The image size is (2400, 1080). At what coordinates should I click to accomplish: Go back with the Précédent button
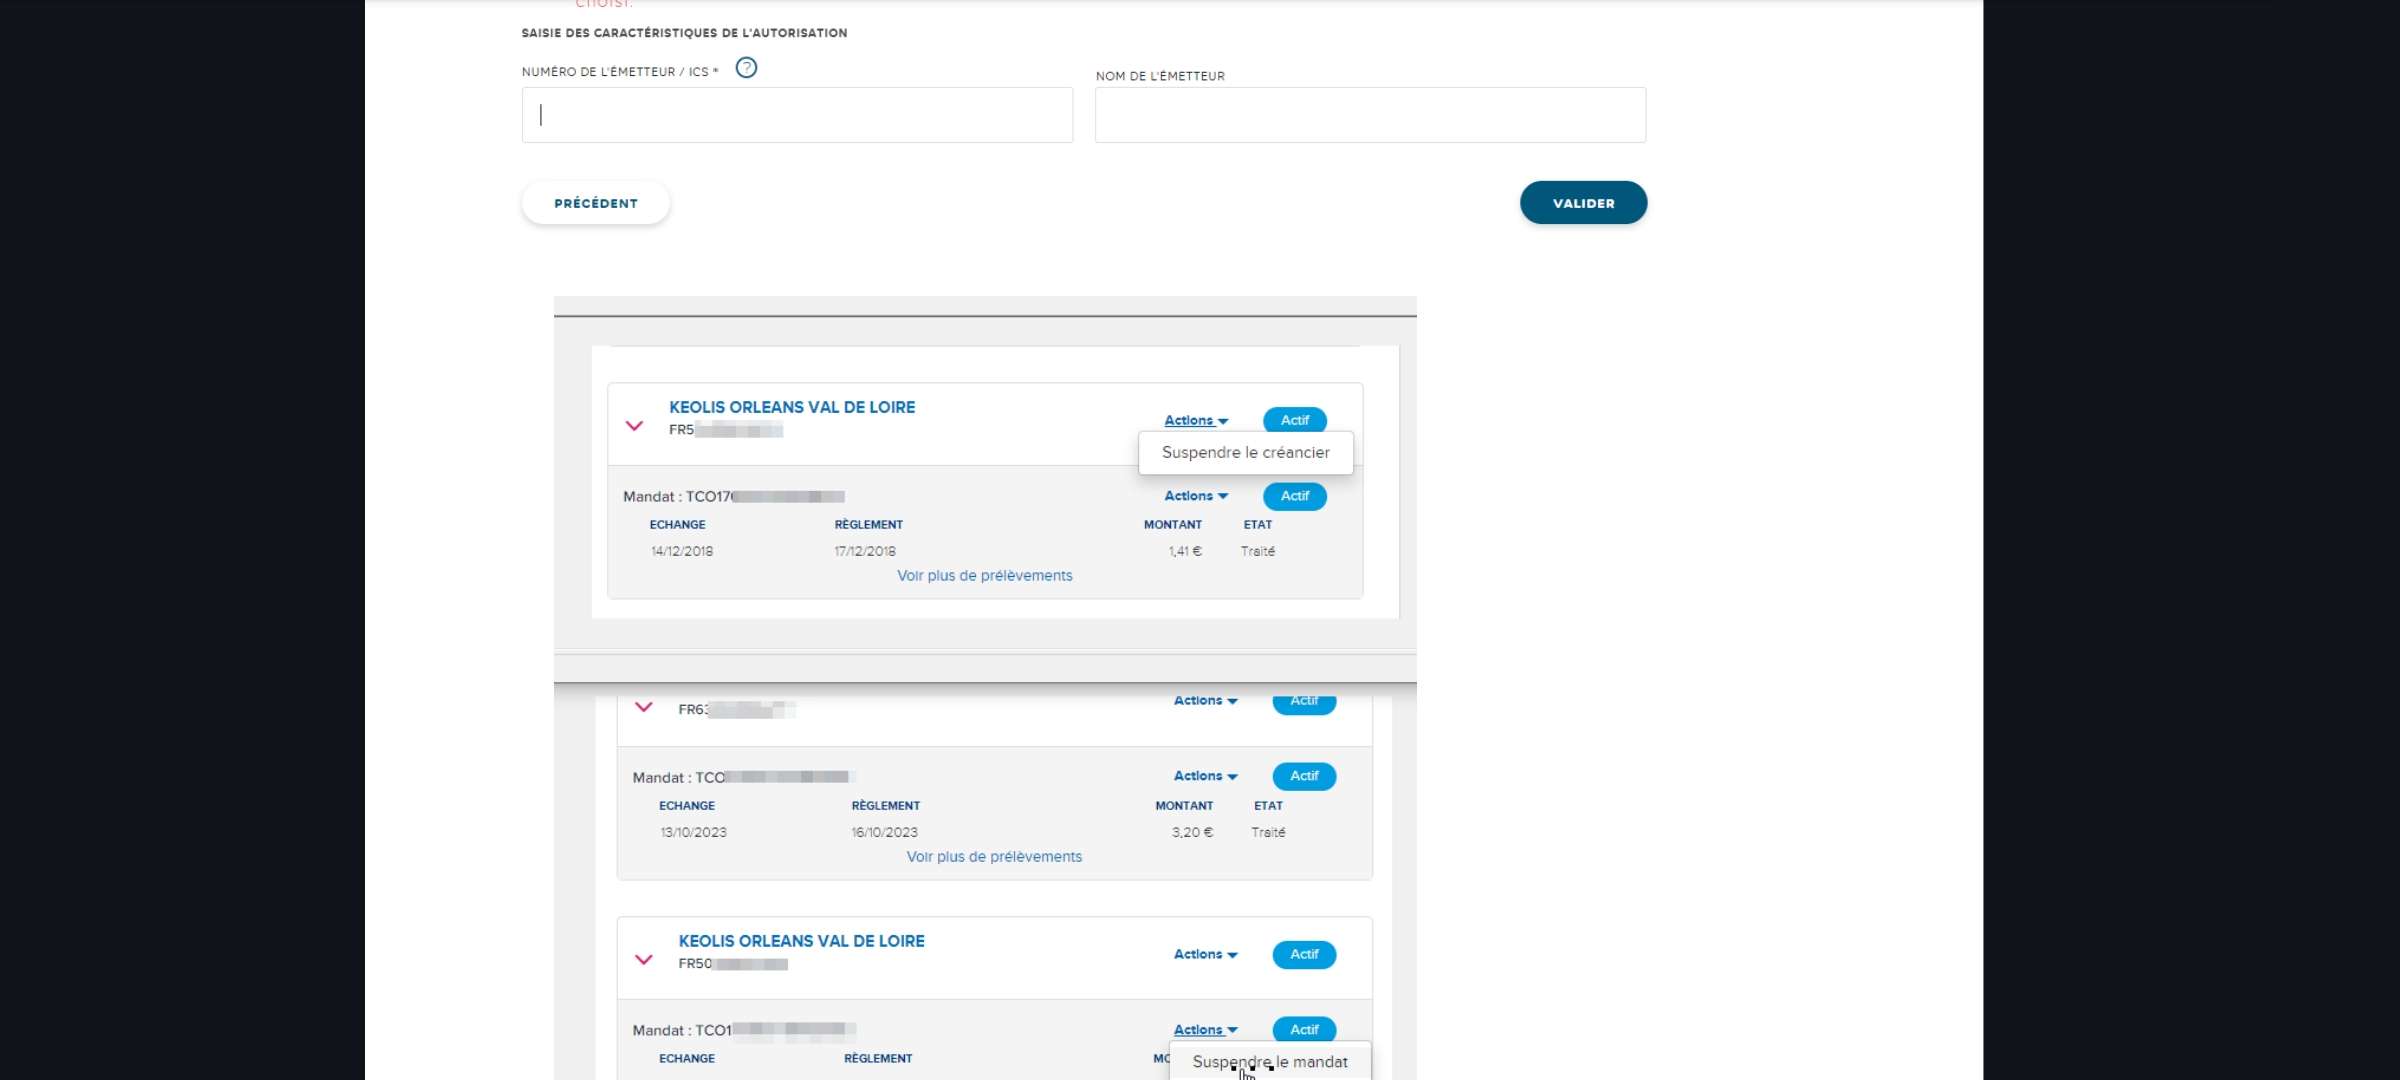(x=596, y=203)
